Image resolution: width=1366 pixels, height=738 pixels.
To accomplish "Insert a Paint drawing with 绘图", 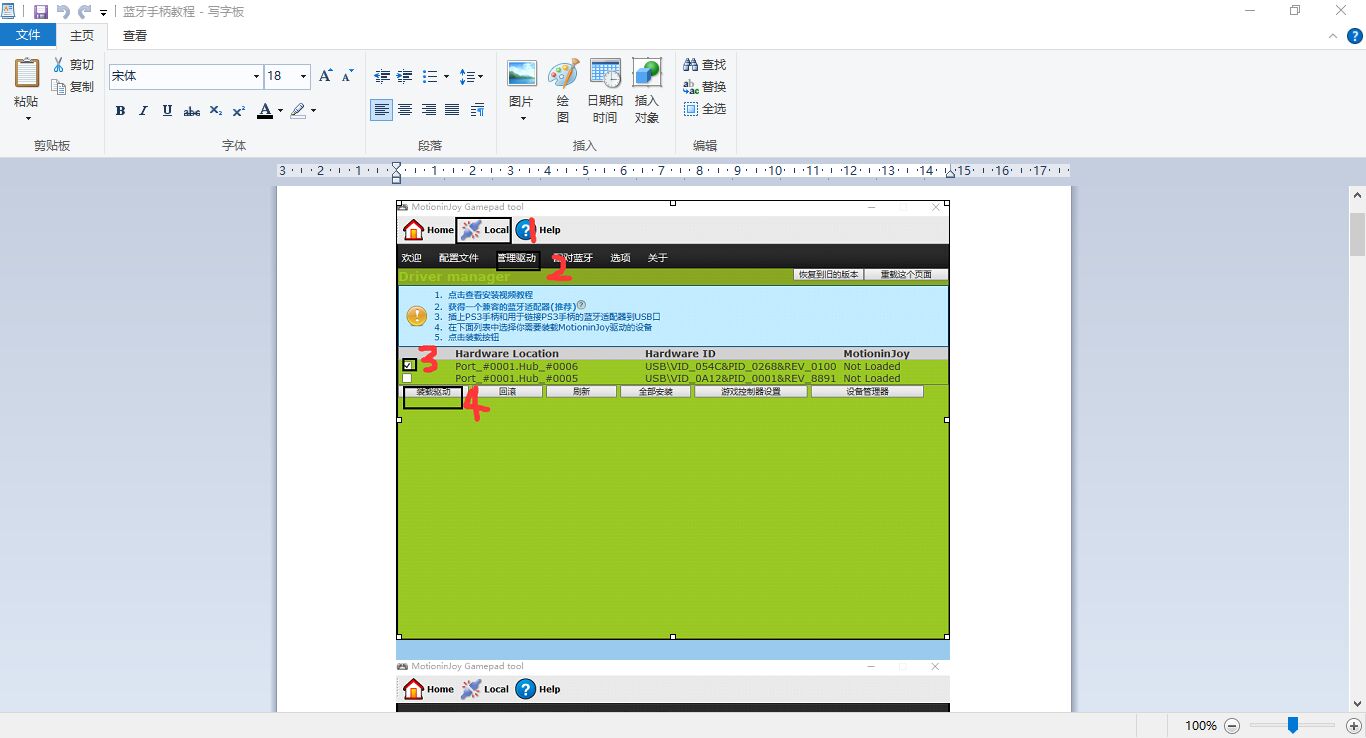I will (563, 91).
